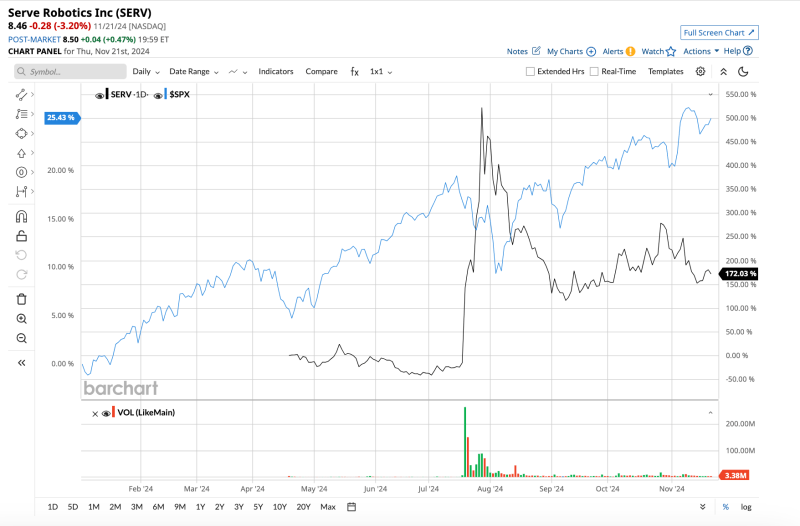Undo the last chart action
This screenshot has width=800, height=526.
pyautogui.click(x=21, y=255)
